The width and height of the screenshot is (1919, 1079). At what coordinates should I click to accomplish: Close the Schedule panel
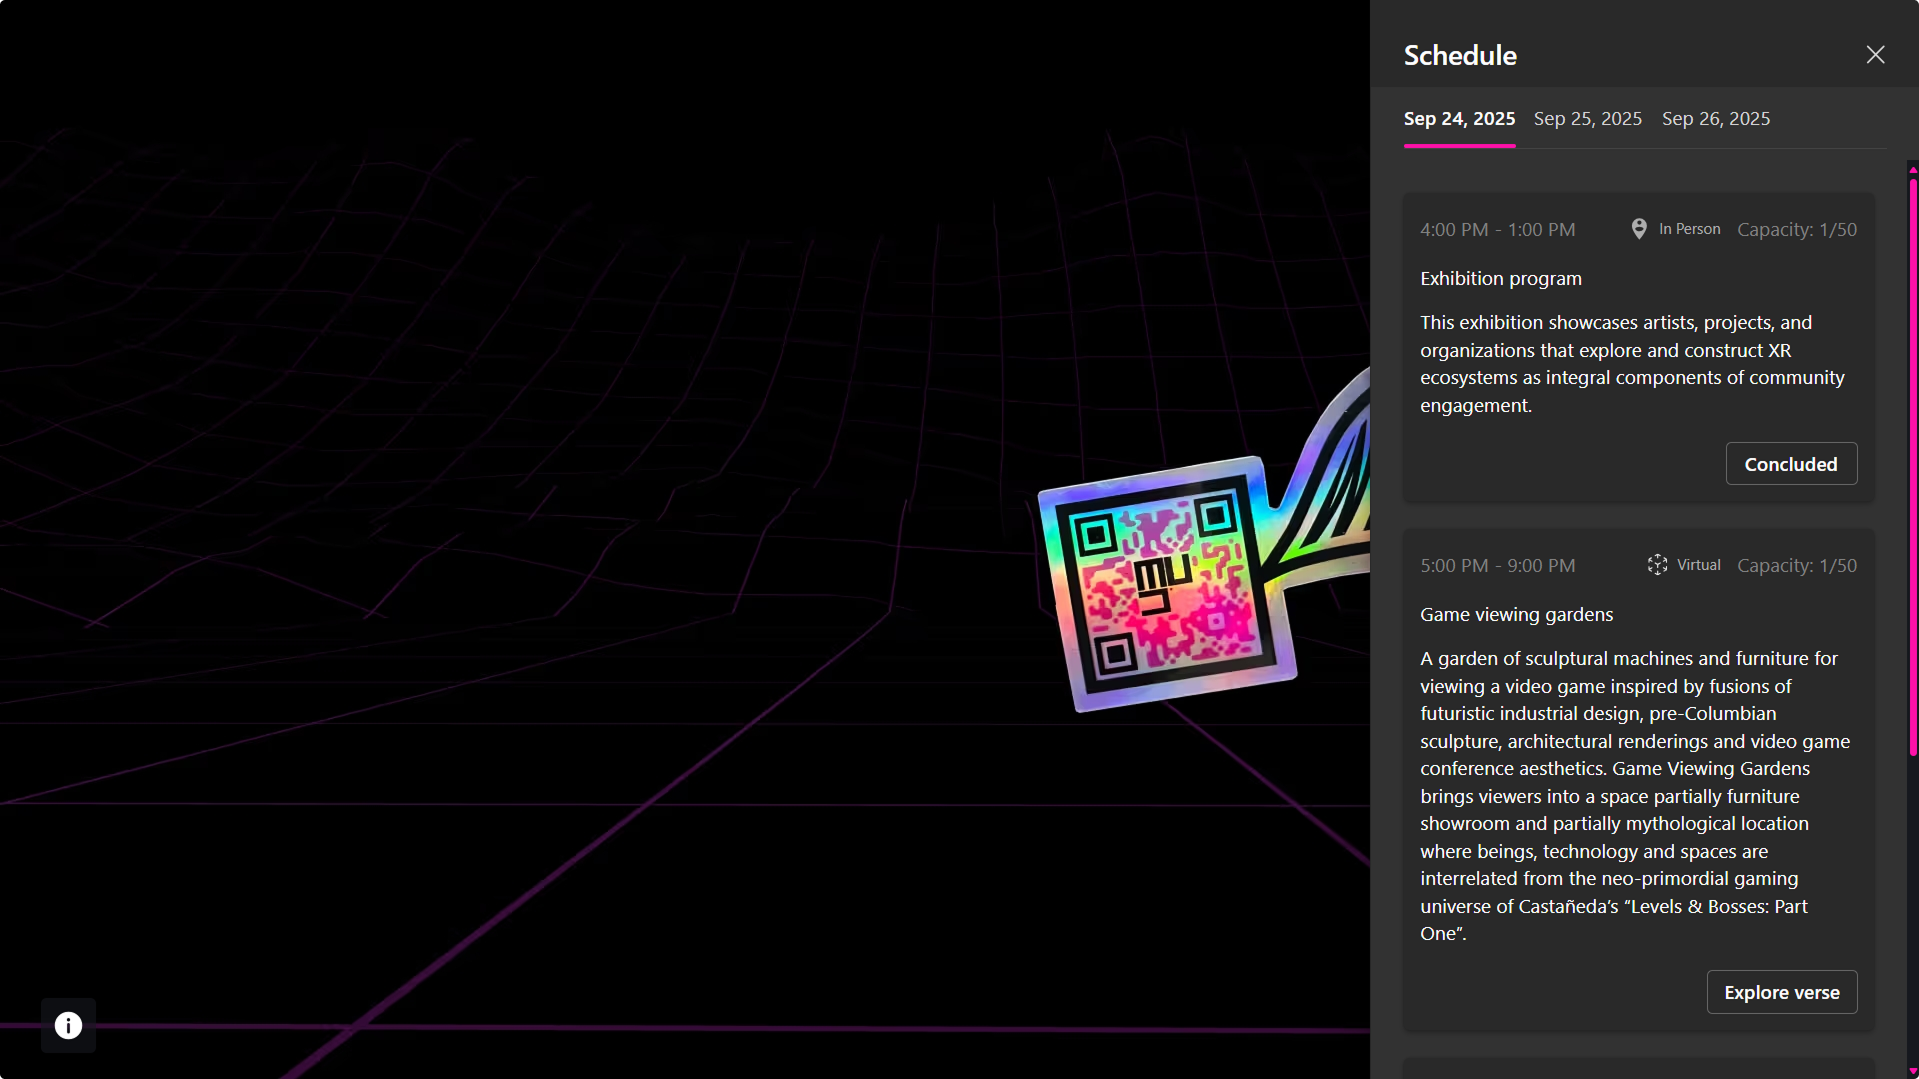1875,54
